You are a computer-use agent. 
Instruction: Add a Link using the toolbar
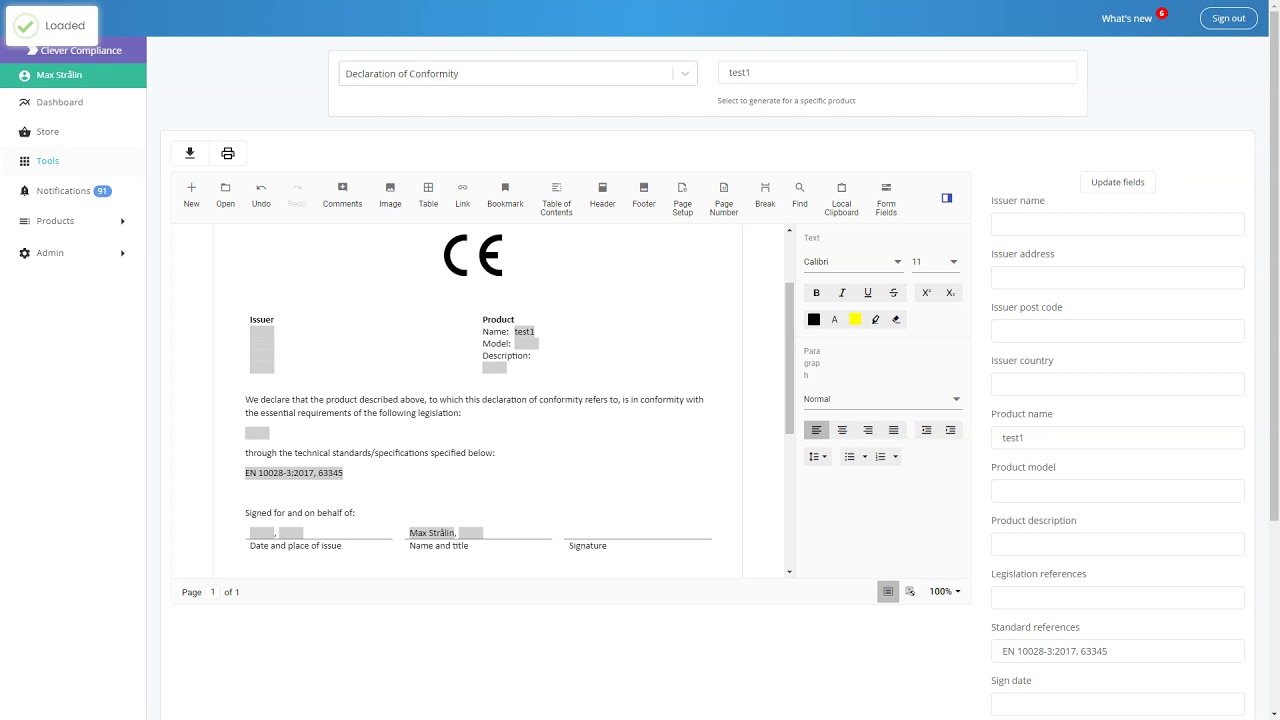pyautogui.click(x=462, y=195)
